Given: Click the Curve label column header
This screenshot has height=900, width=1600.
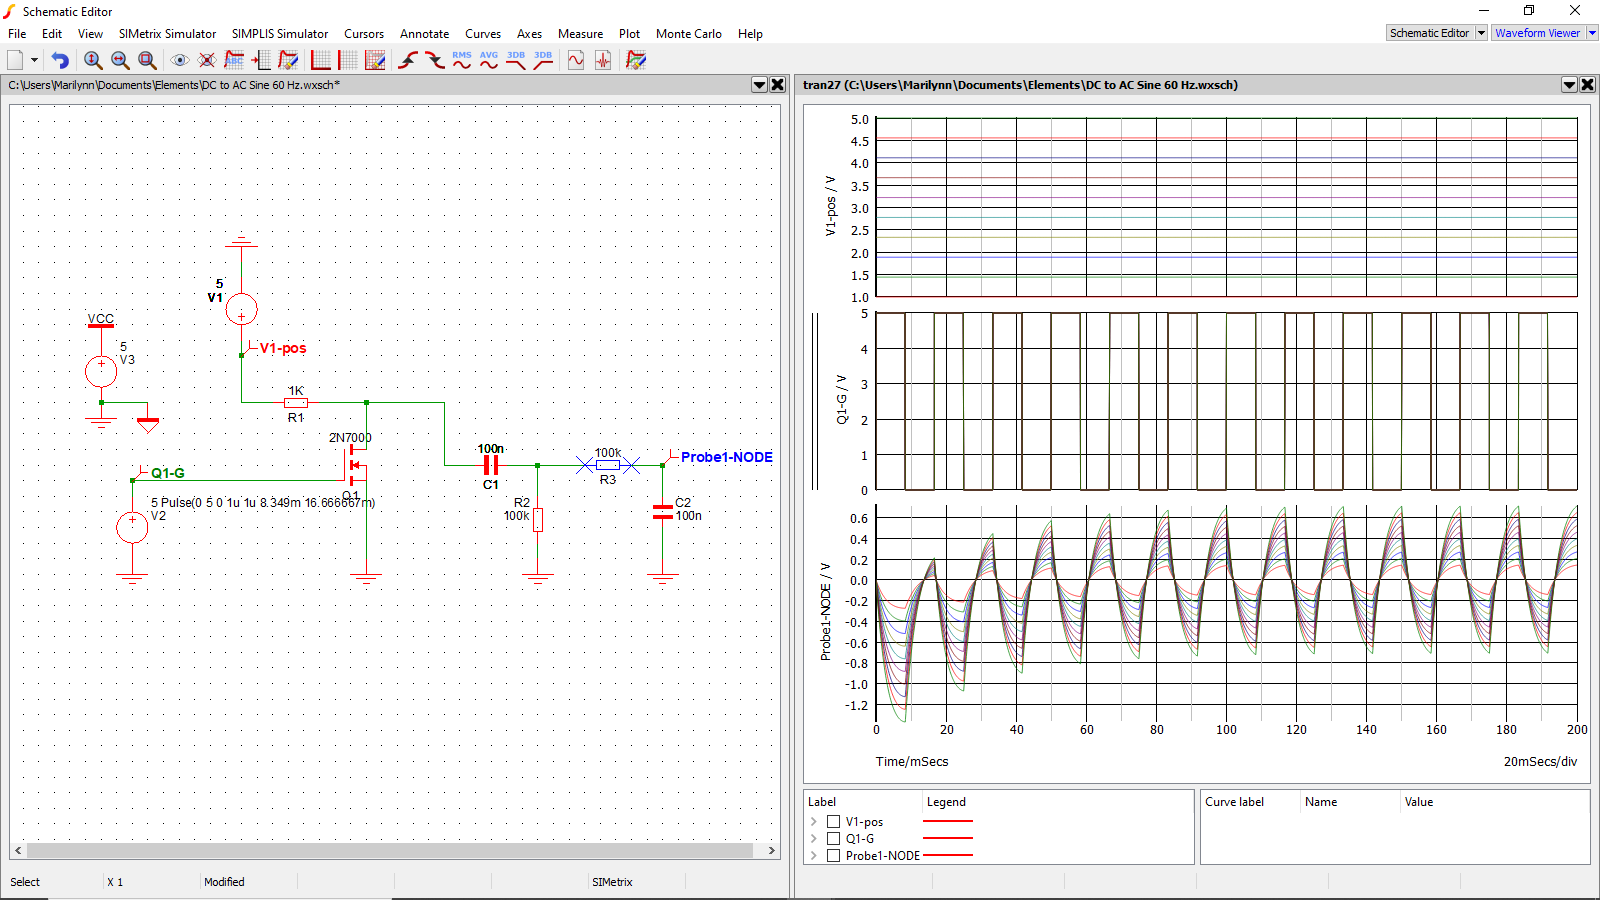Looking at the screenshot, I should point(1234,802).
